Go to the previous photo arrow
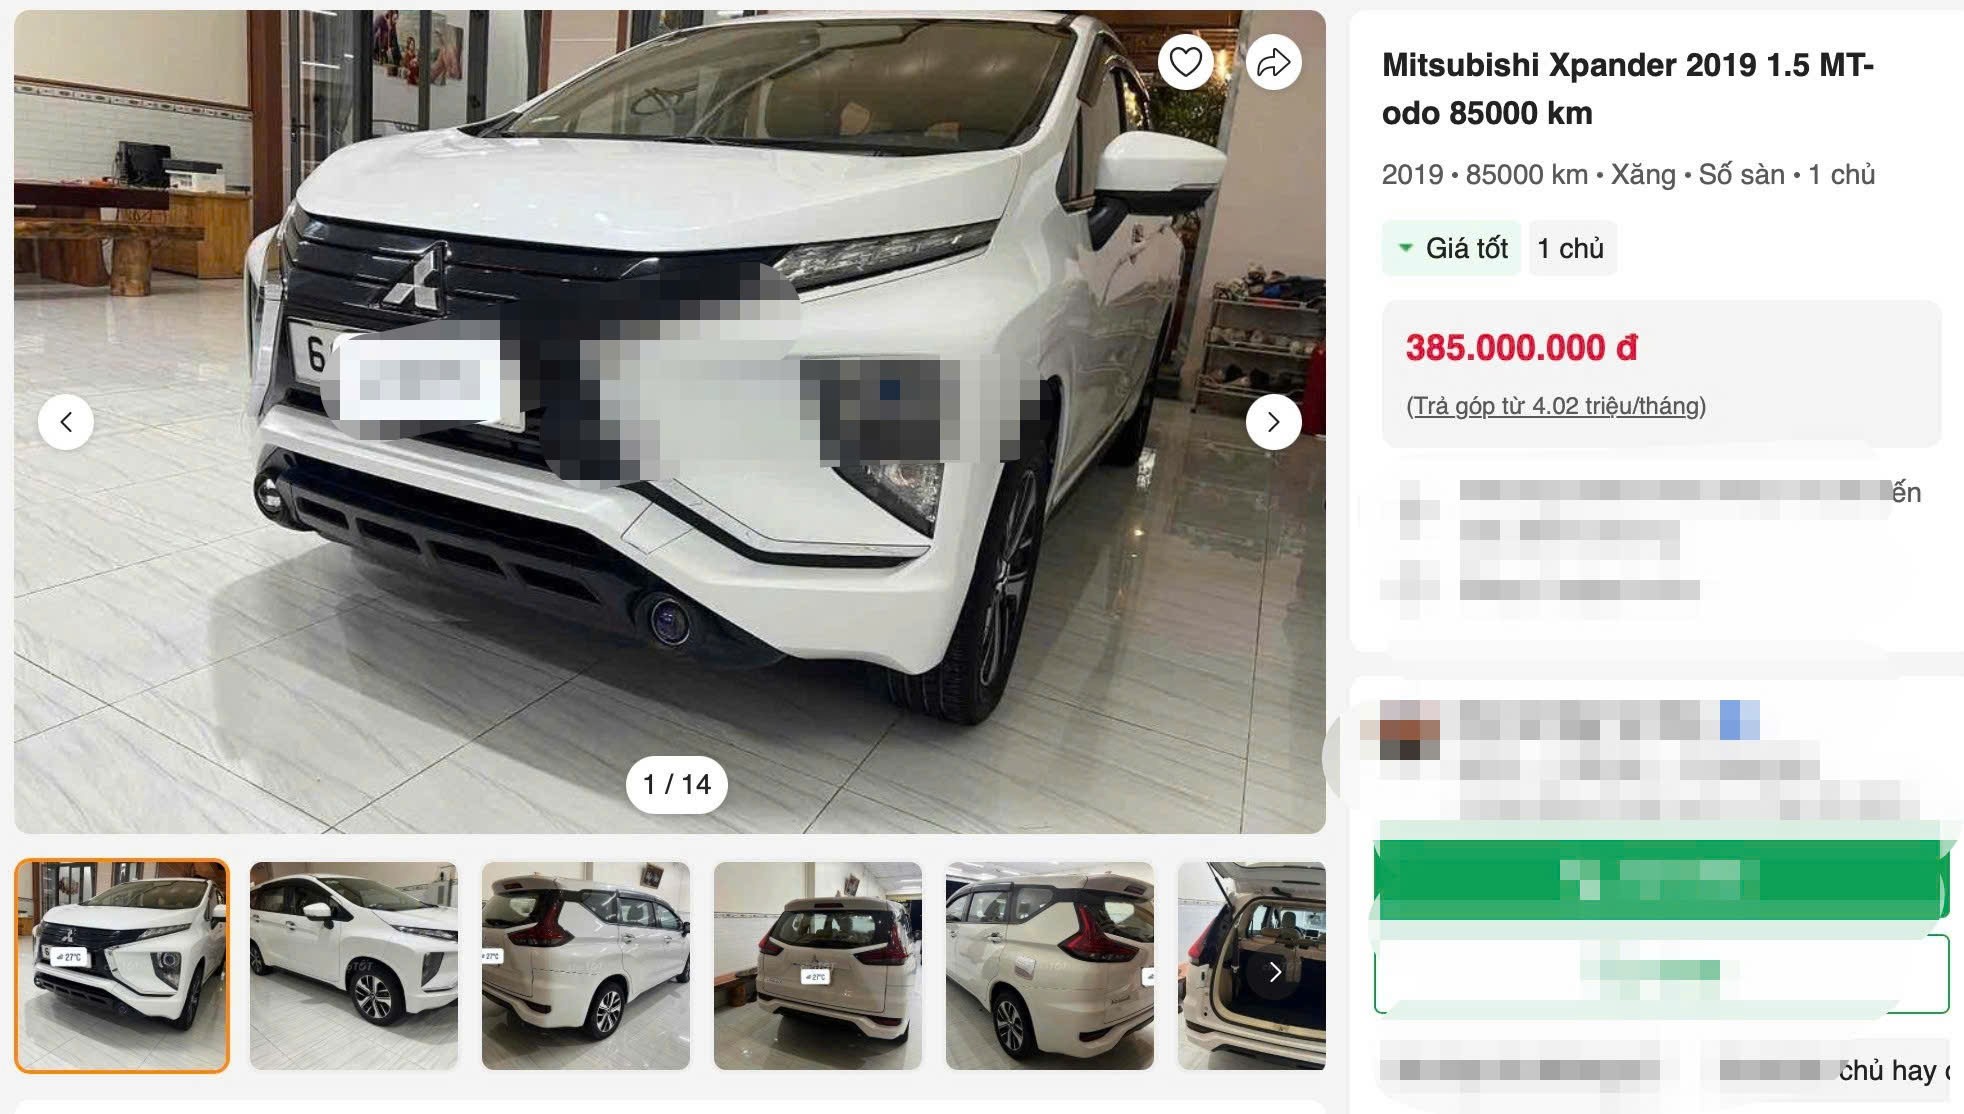The height and width of the screenshot is (1114, 1964). point(66,422)
